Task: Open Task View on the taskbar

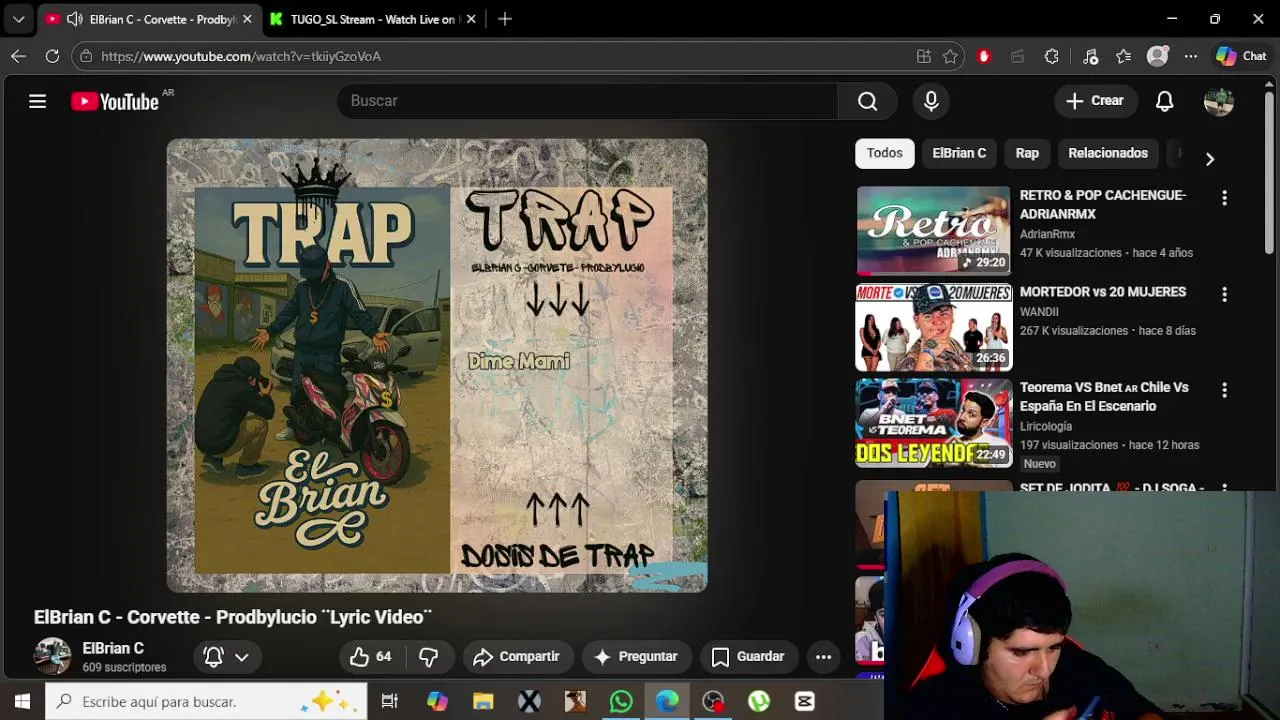Action: [x=390, y=702]
